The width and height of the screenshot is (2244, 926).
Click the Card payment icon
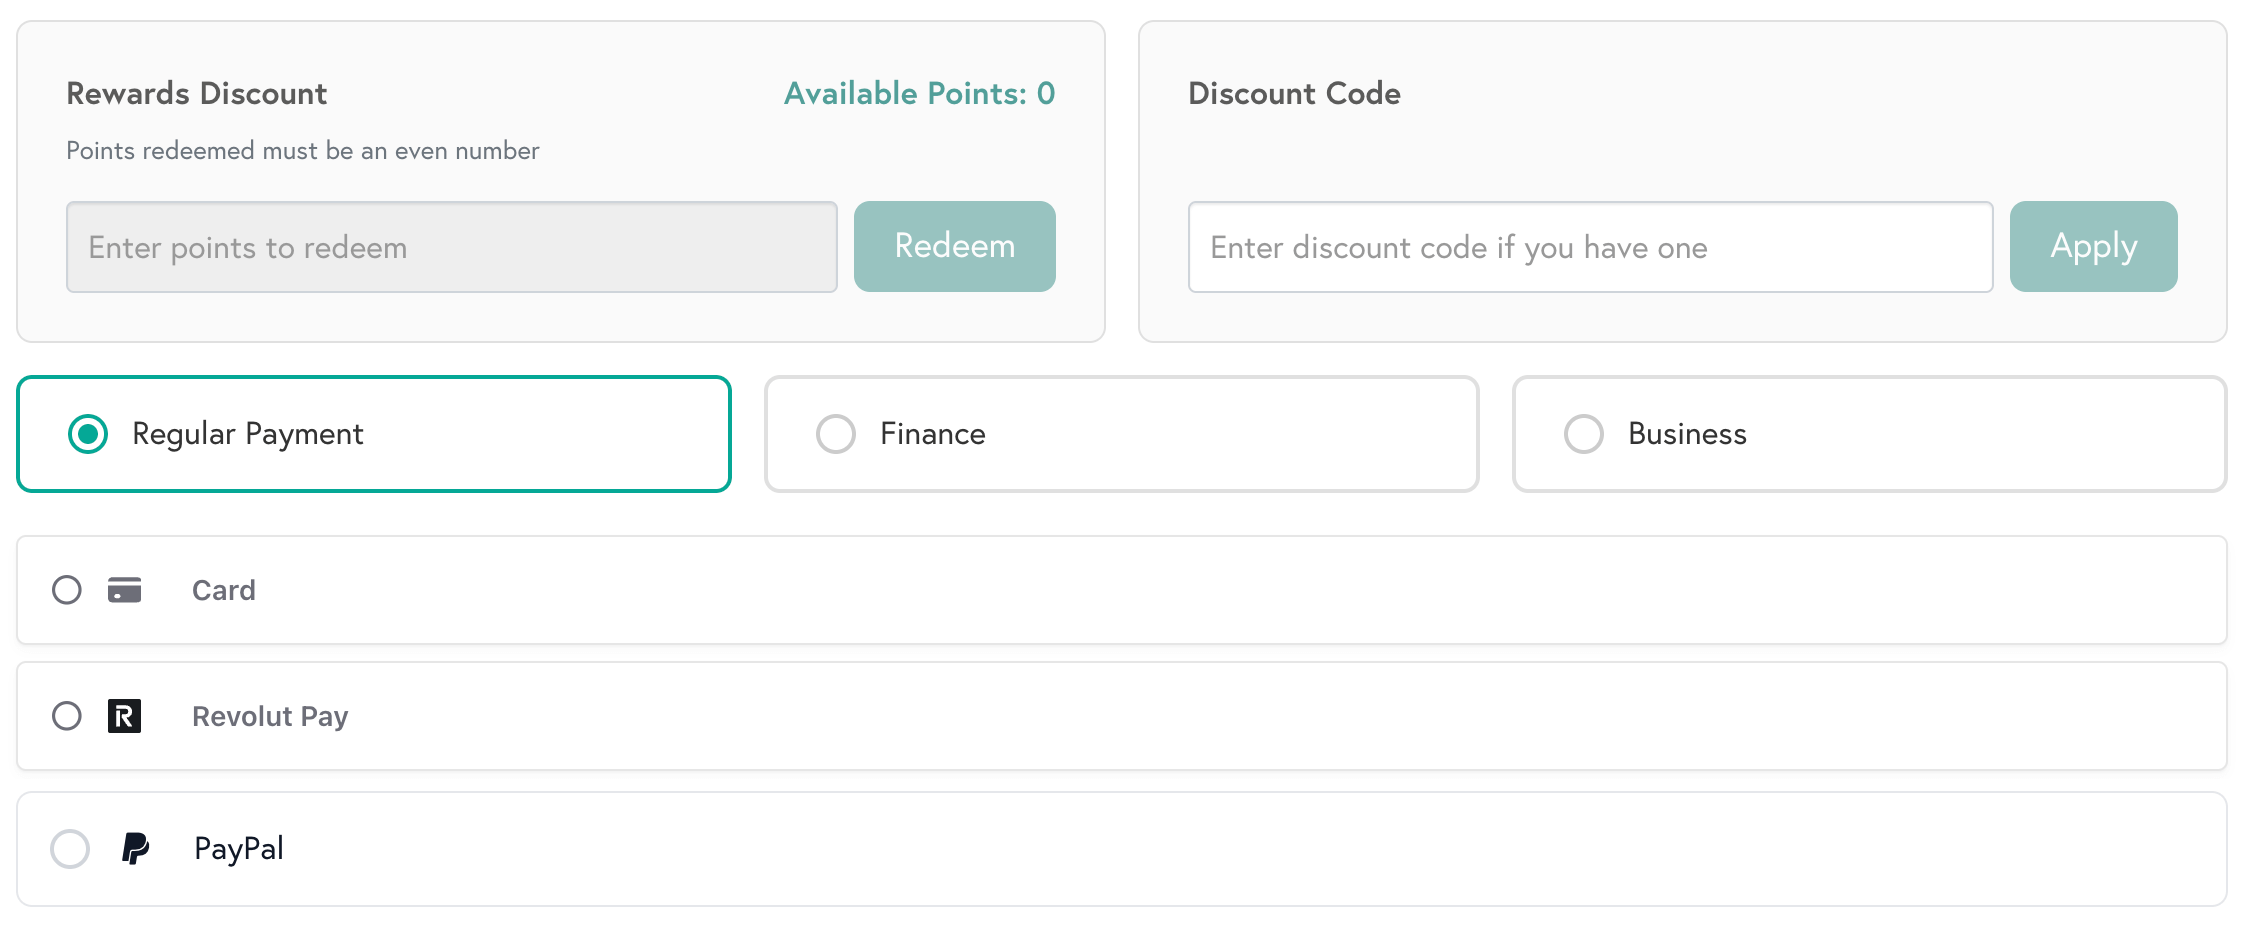tap(124, 590)
